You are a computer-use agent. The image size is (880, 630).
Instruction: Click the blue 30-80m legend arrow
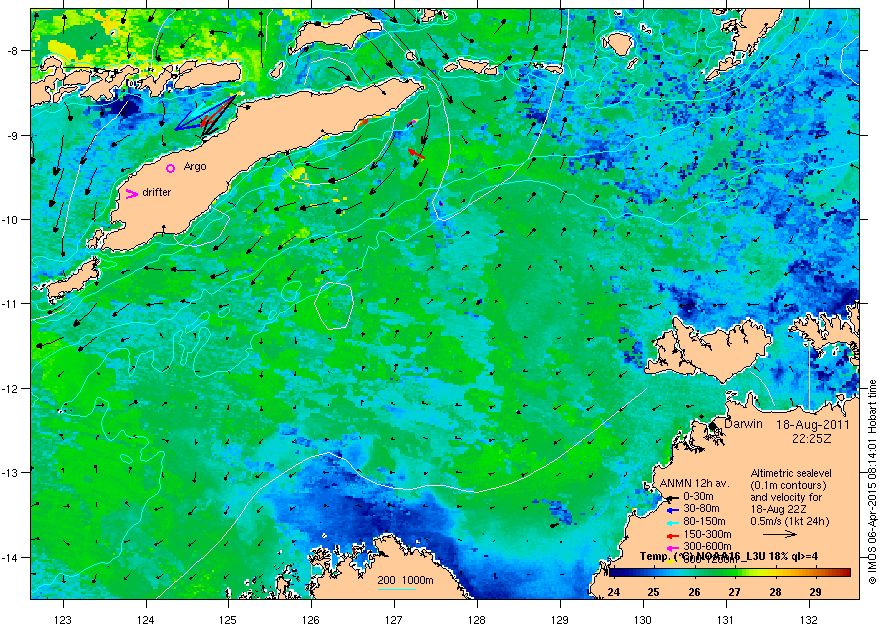(672, 510)
